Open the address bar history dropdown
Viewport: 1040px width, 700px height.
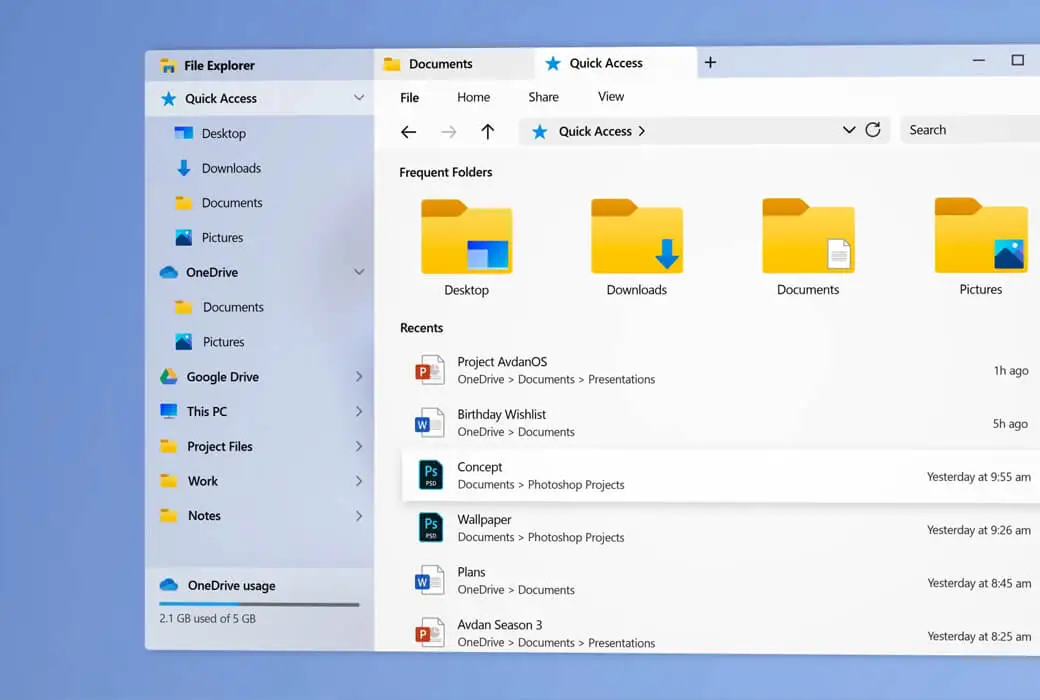(x=849, y=129)
